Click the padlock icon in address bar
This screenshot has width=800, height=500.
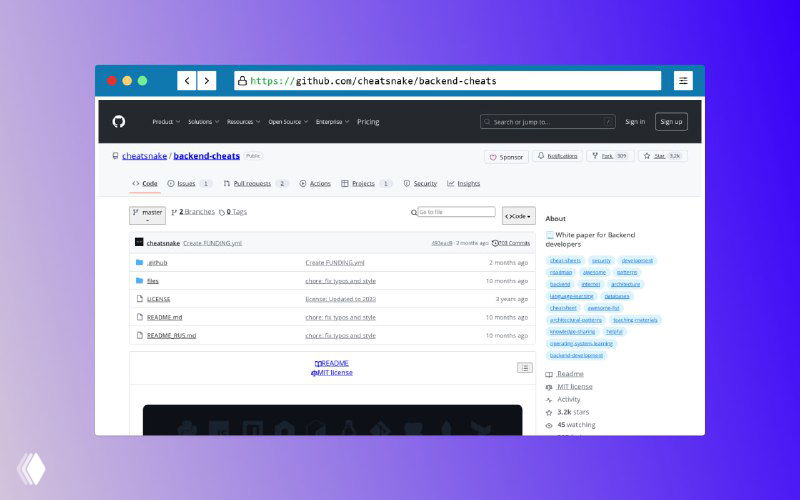click(x=242, y=81)
